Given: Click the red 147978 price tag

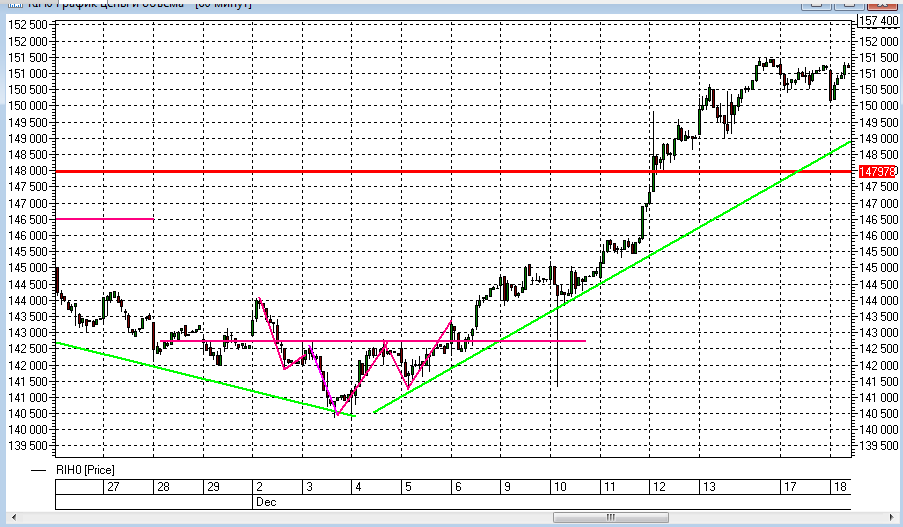Looking at the screenshot, I should point(877,172).
